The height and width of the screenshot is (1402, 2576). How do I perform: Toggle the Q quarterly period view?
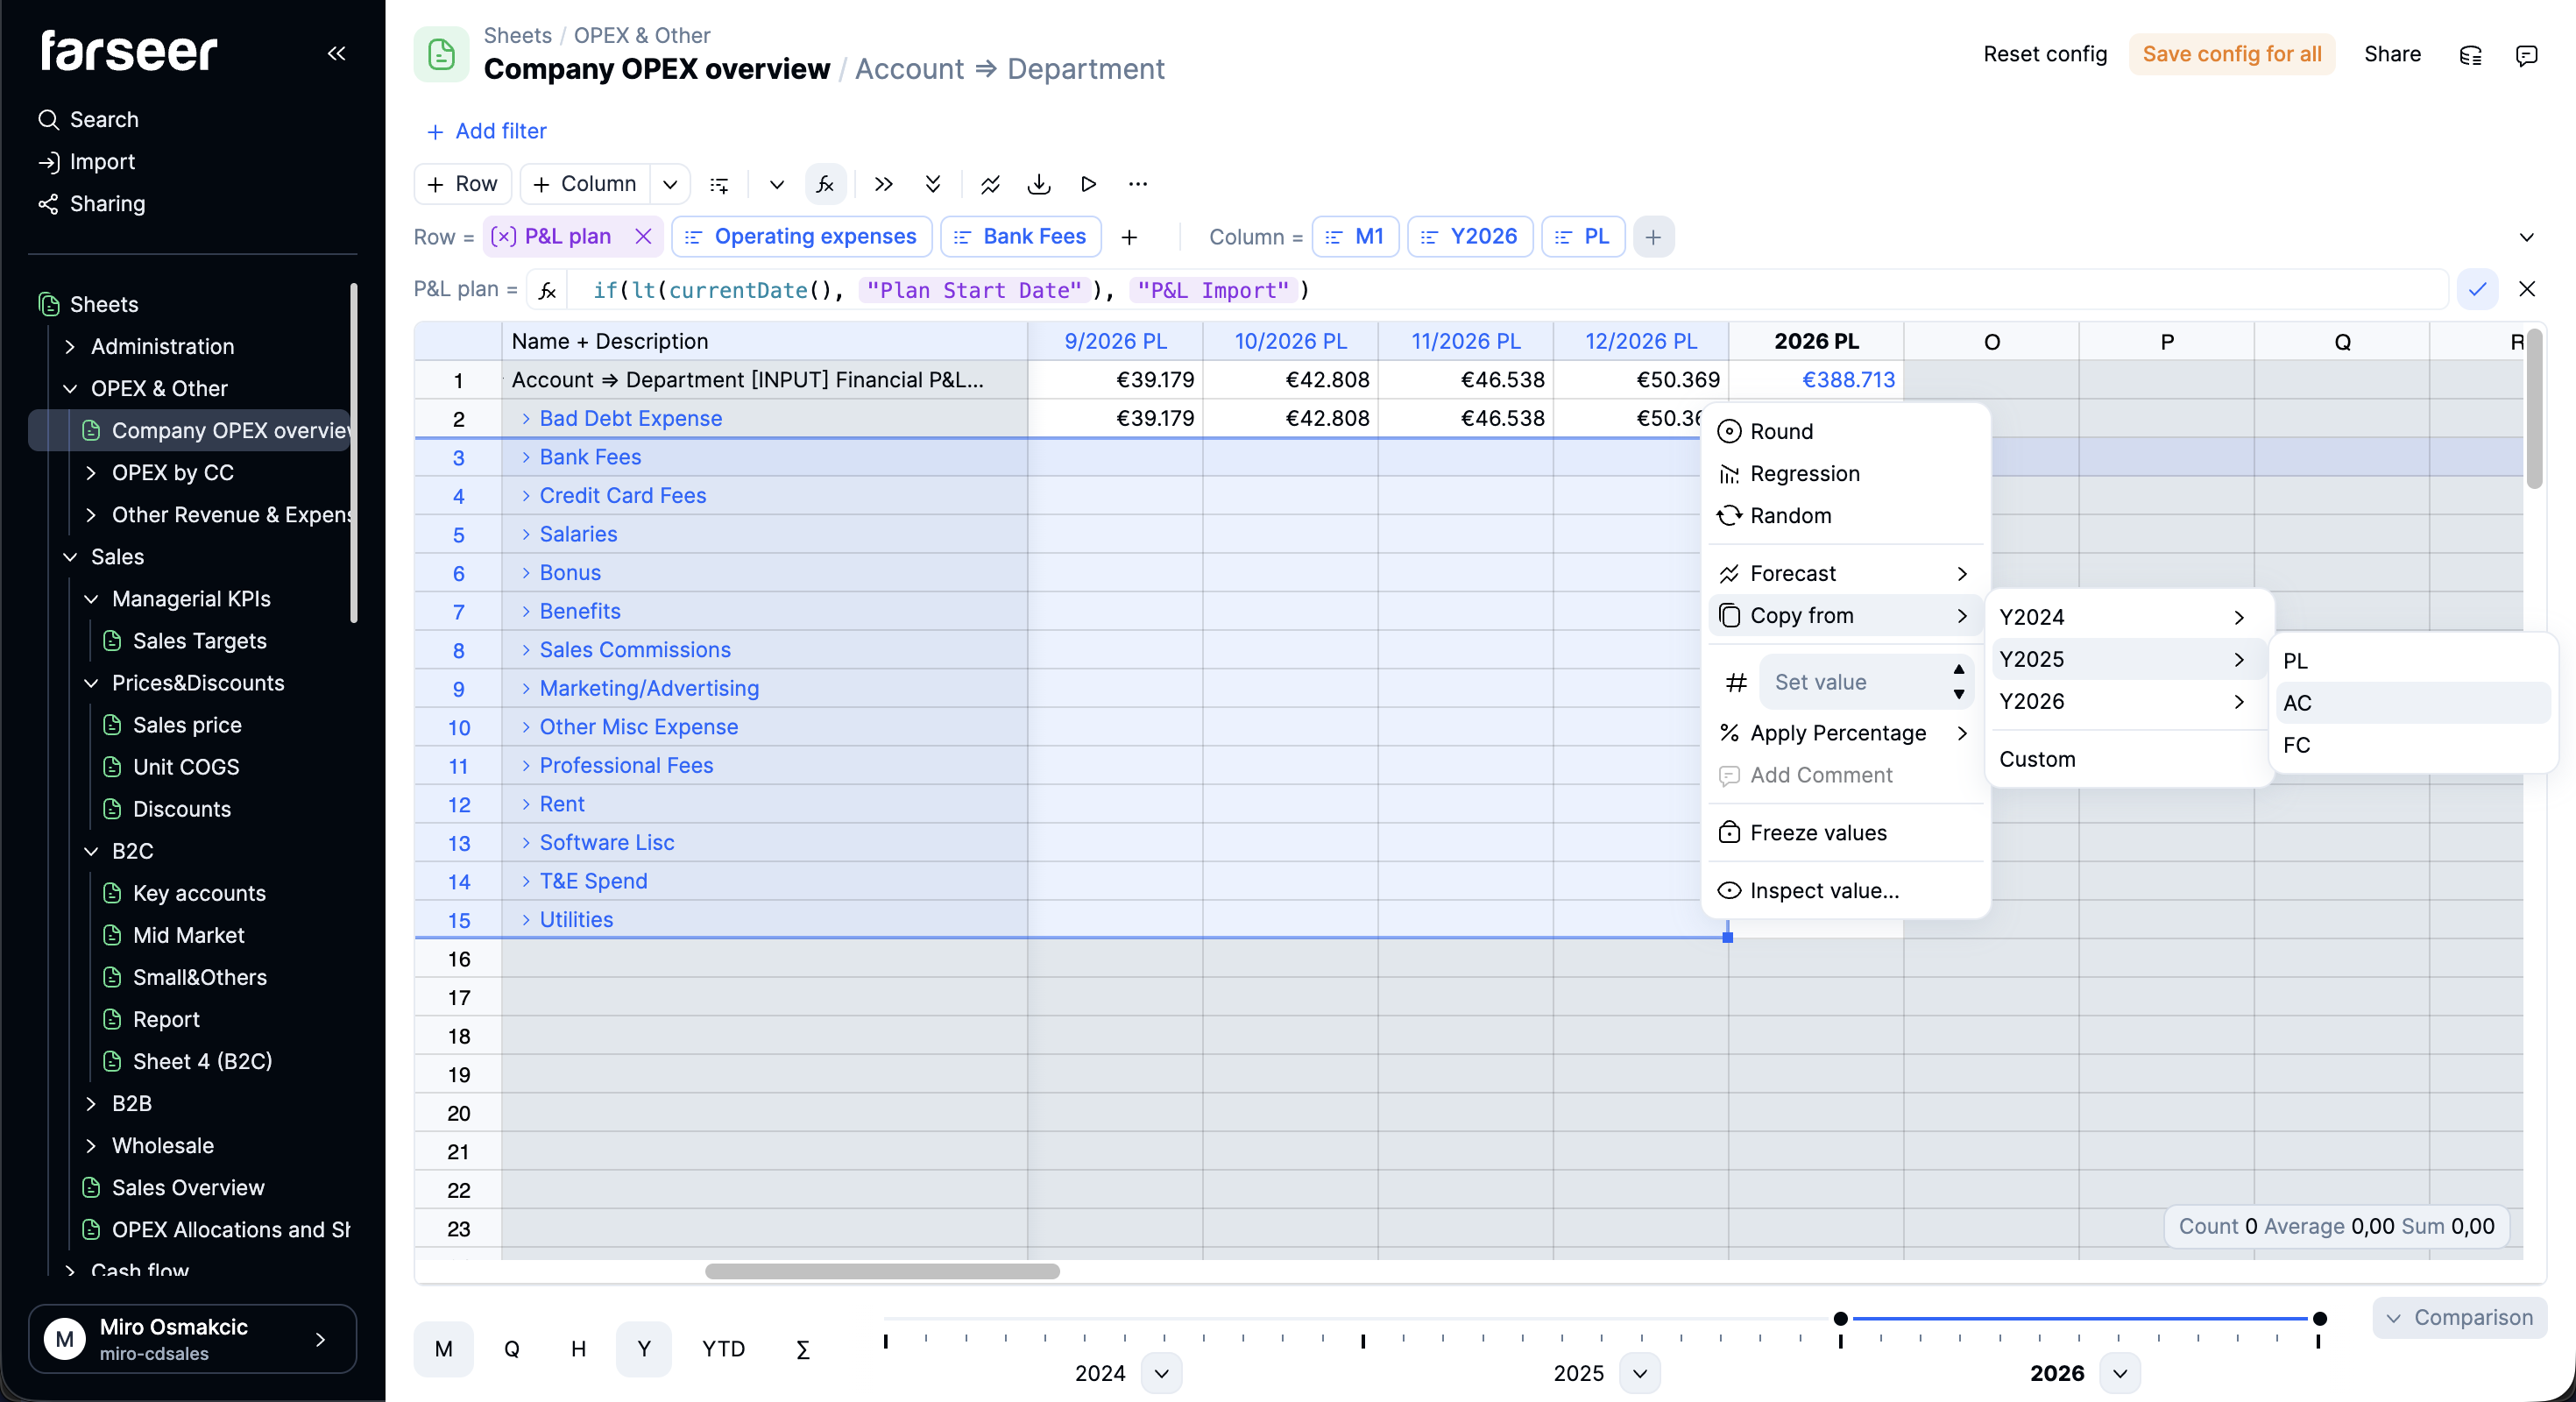click(511, 1348)
